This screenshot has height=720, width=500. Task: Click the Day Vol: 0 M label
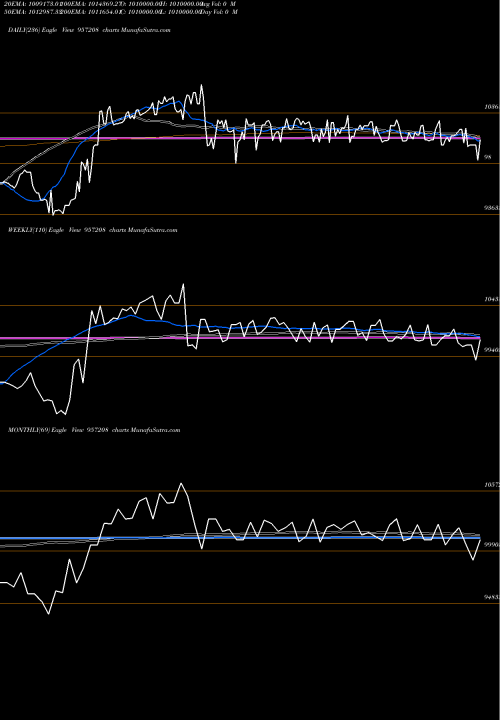pos(219,11)
